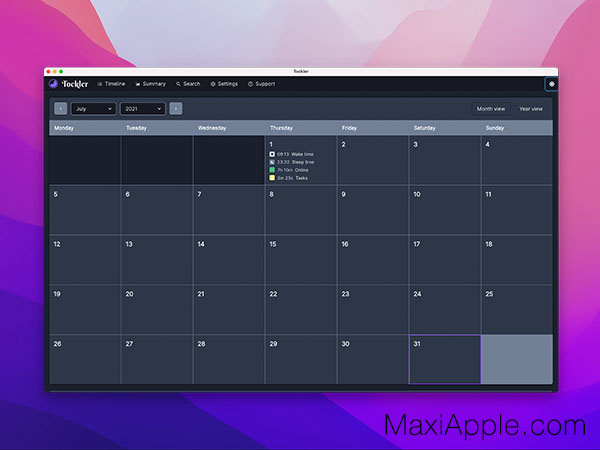Click the Saturday column header
Viewport: 600px width, 450px height.
[x=445, y=128]
